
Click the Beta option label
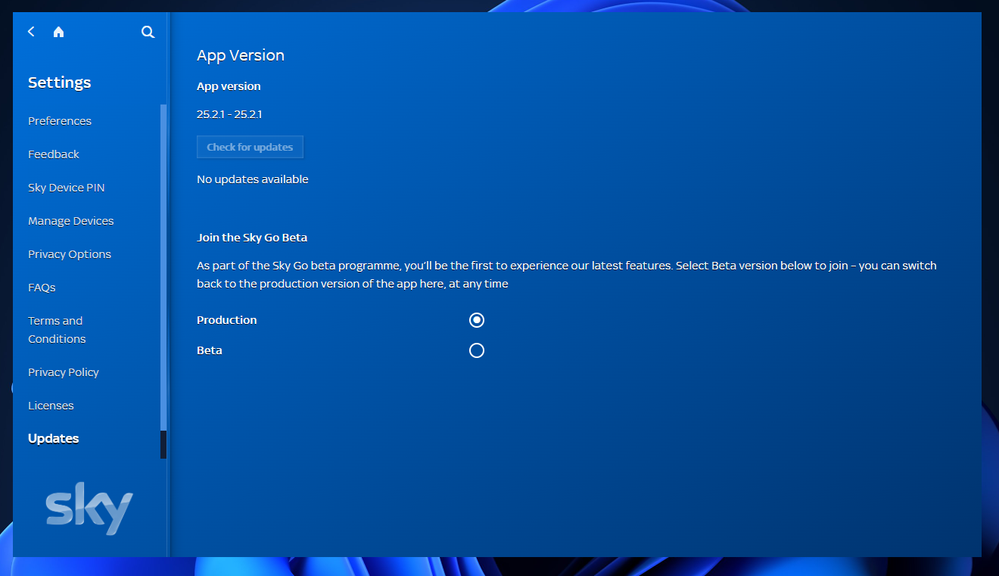pyautogui.click(x=209, y=351)
